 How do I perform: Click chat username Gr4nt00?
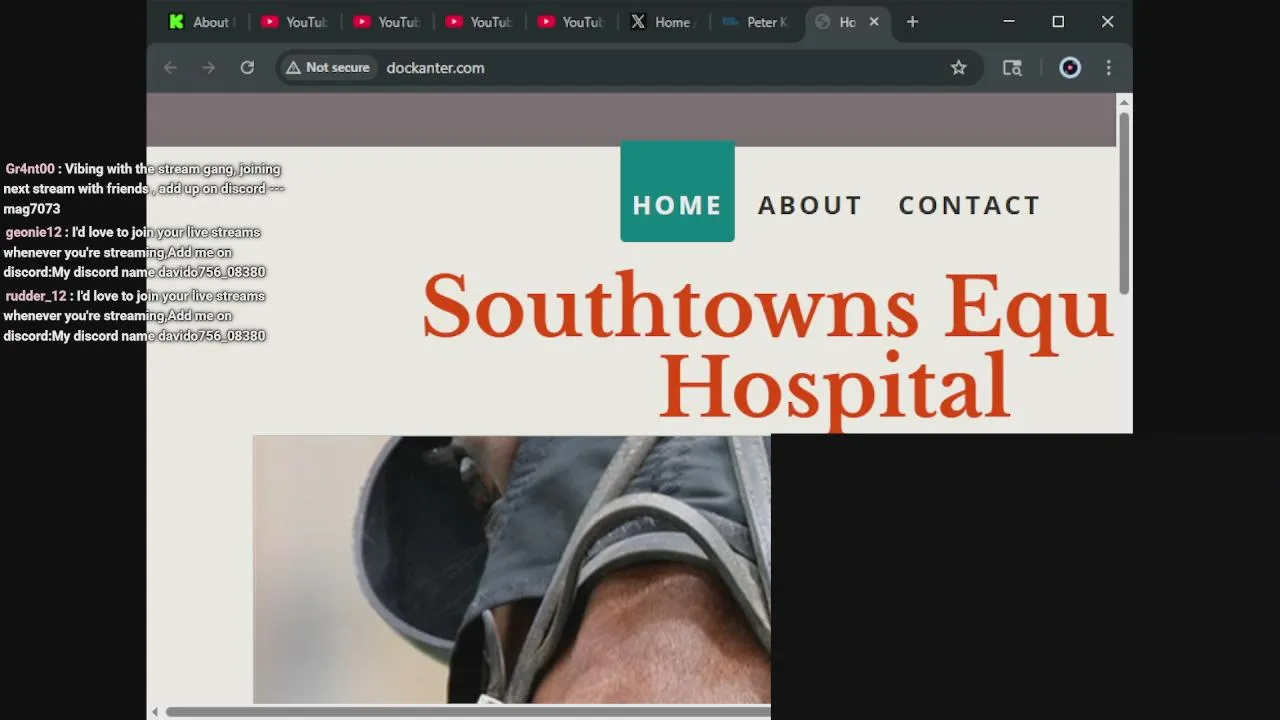coord(30,169)
